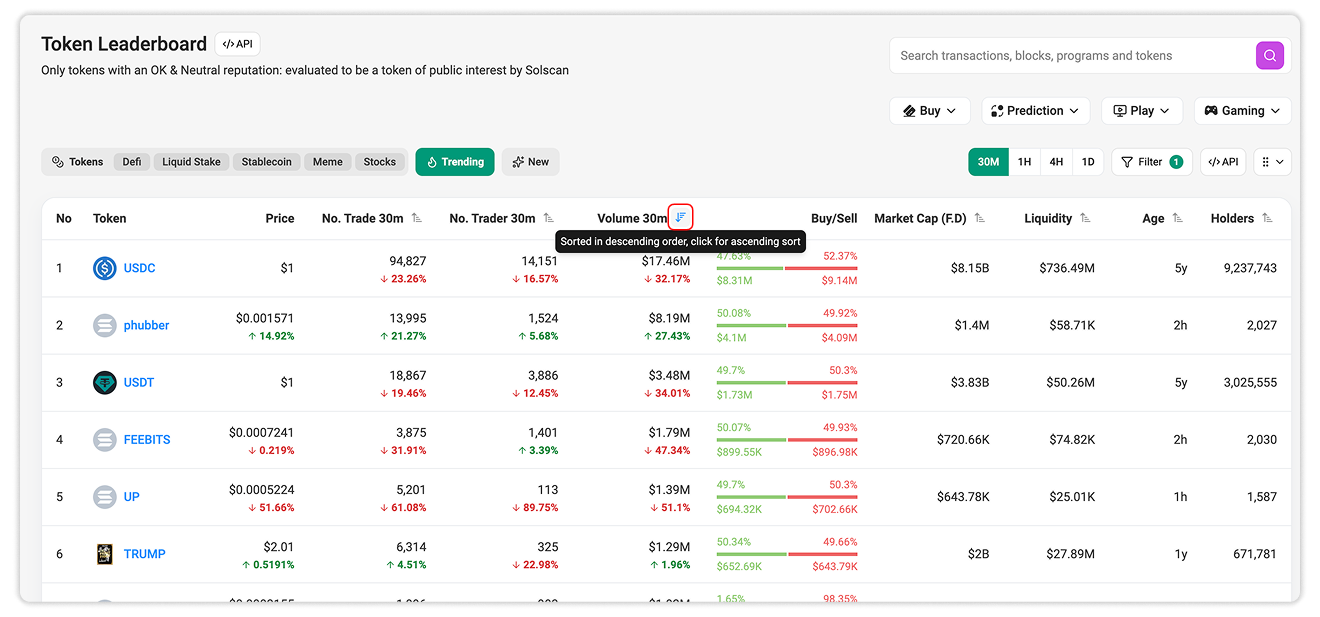Open the phubber token link
Viewport: 1320px width, 617px height.
pos(147,325)
